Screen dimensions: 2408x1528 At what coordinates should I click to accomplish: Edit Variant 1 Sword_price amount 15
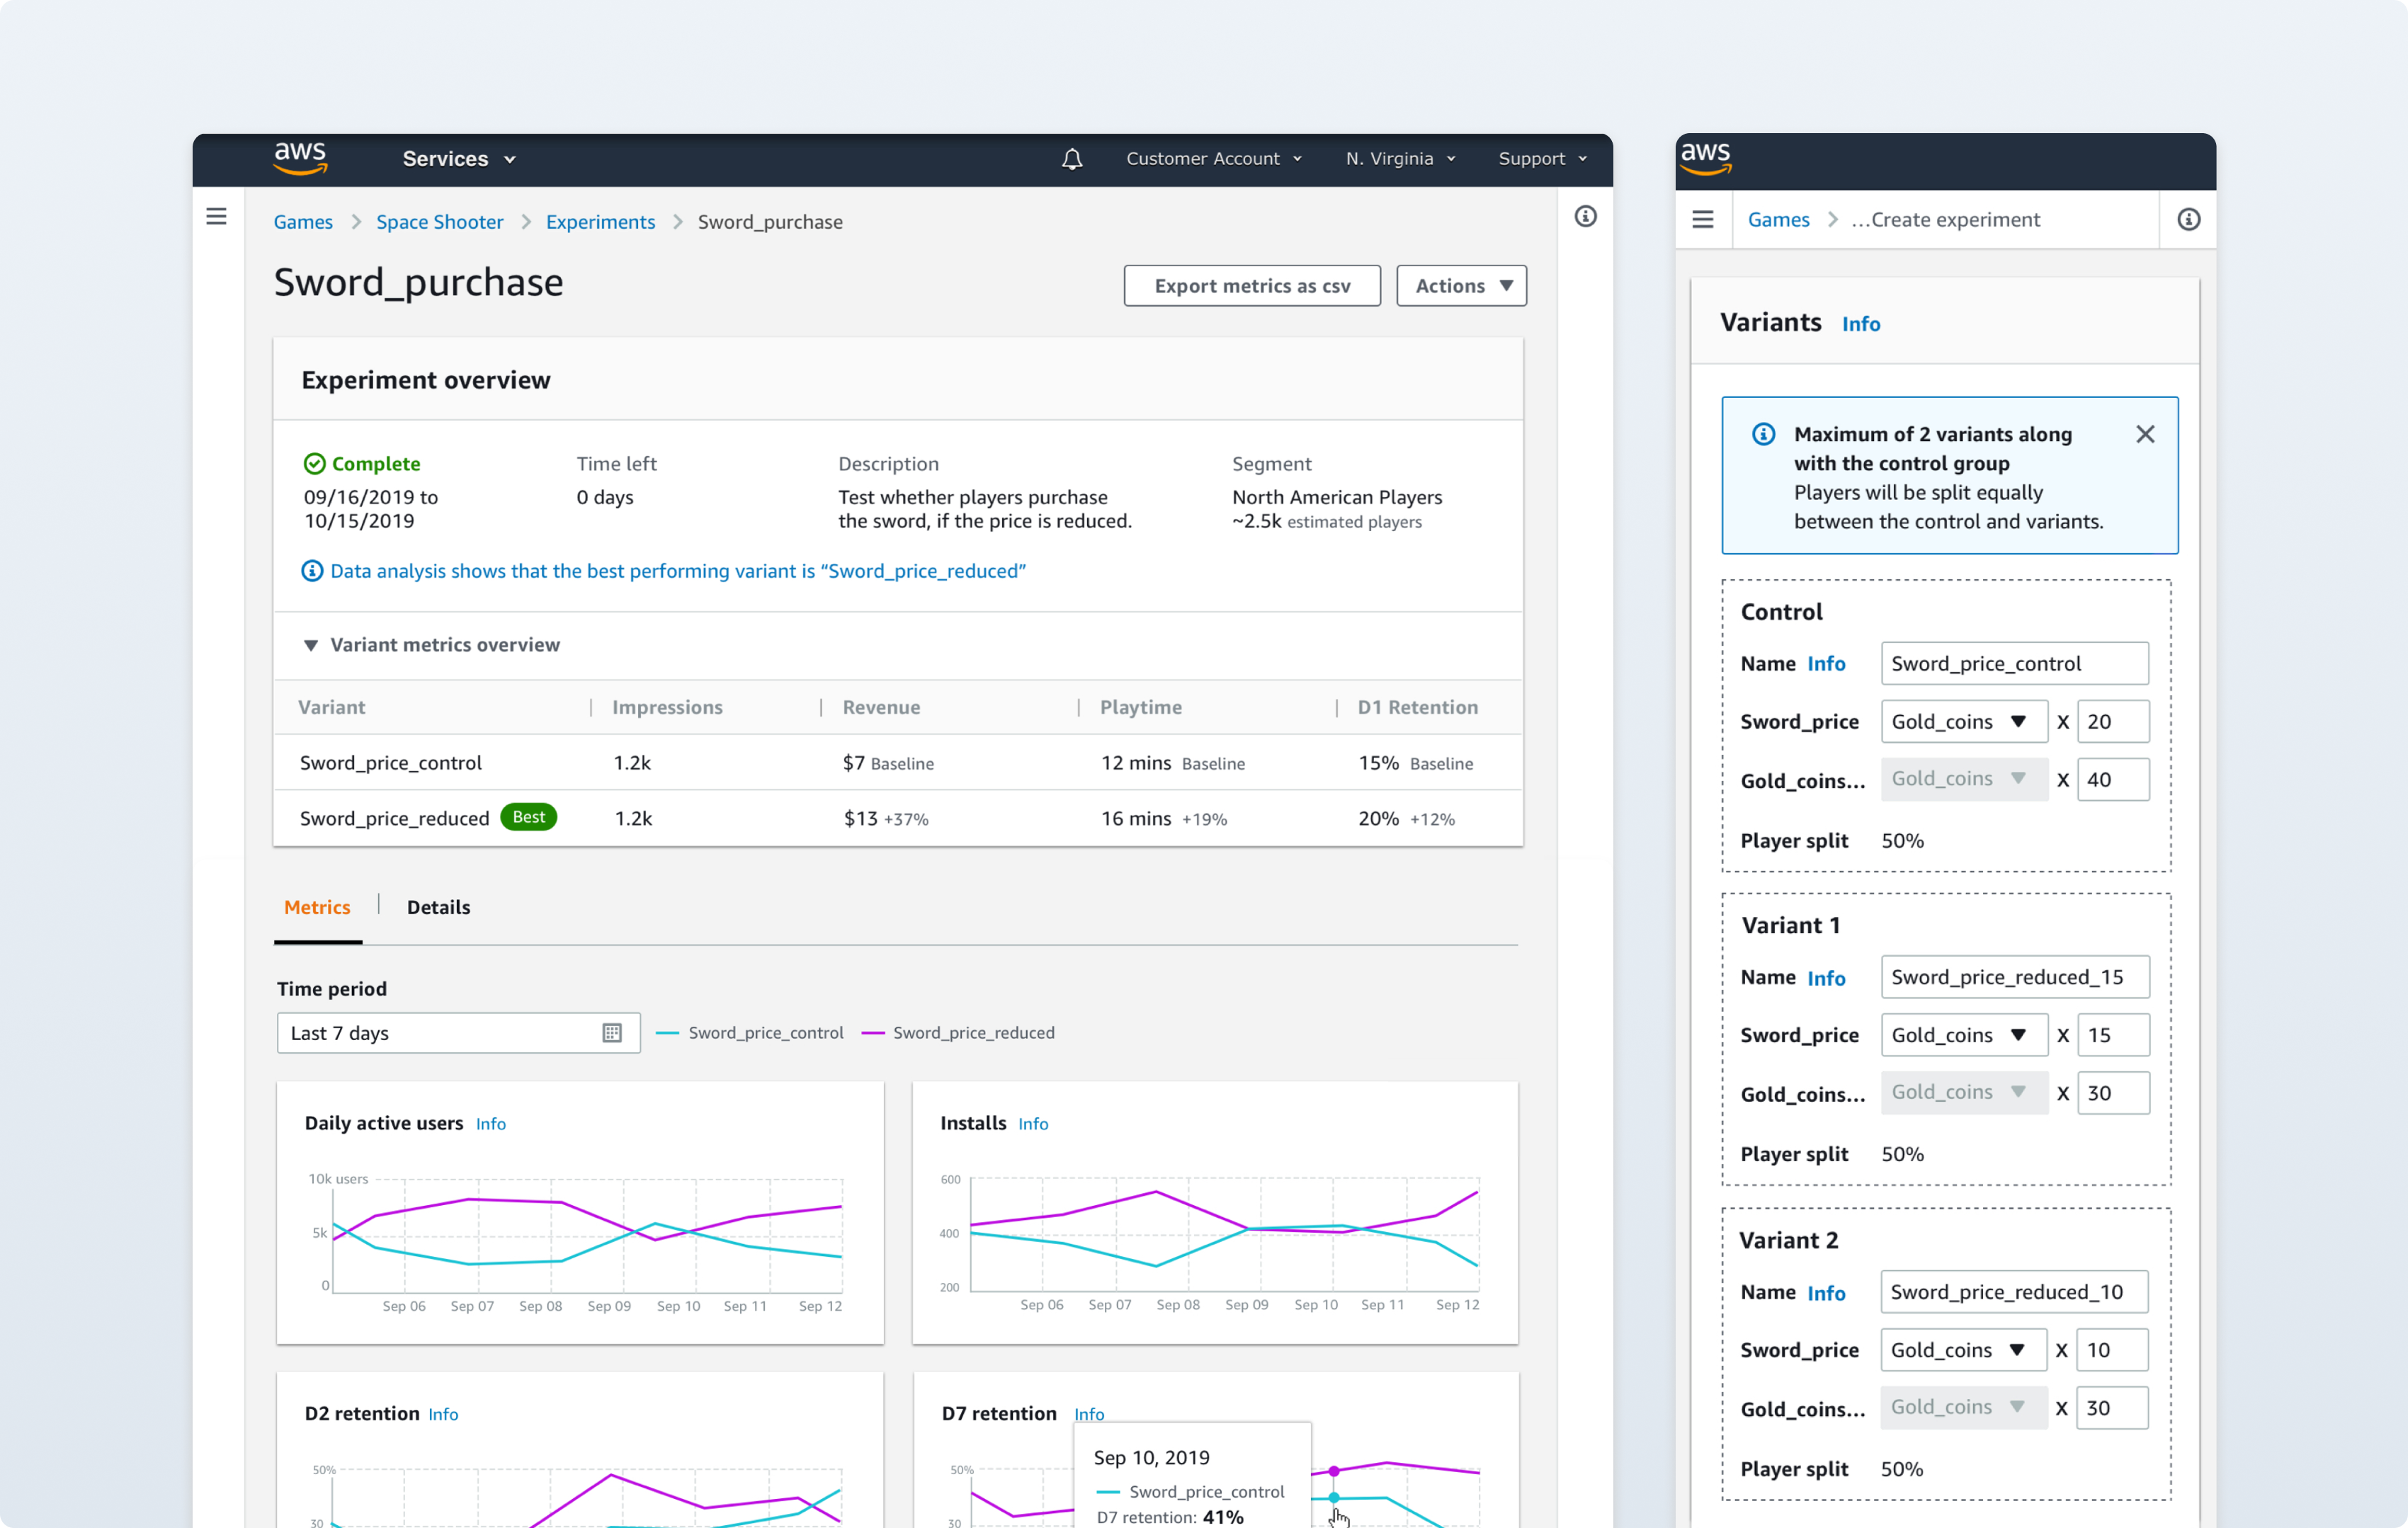[x=2112, y=1035]
